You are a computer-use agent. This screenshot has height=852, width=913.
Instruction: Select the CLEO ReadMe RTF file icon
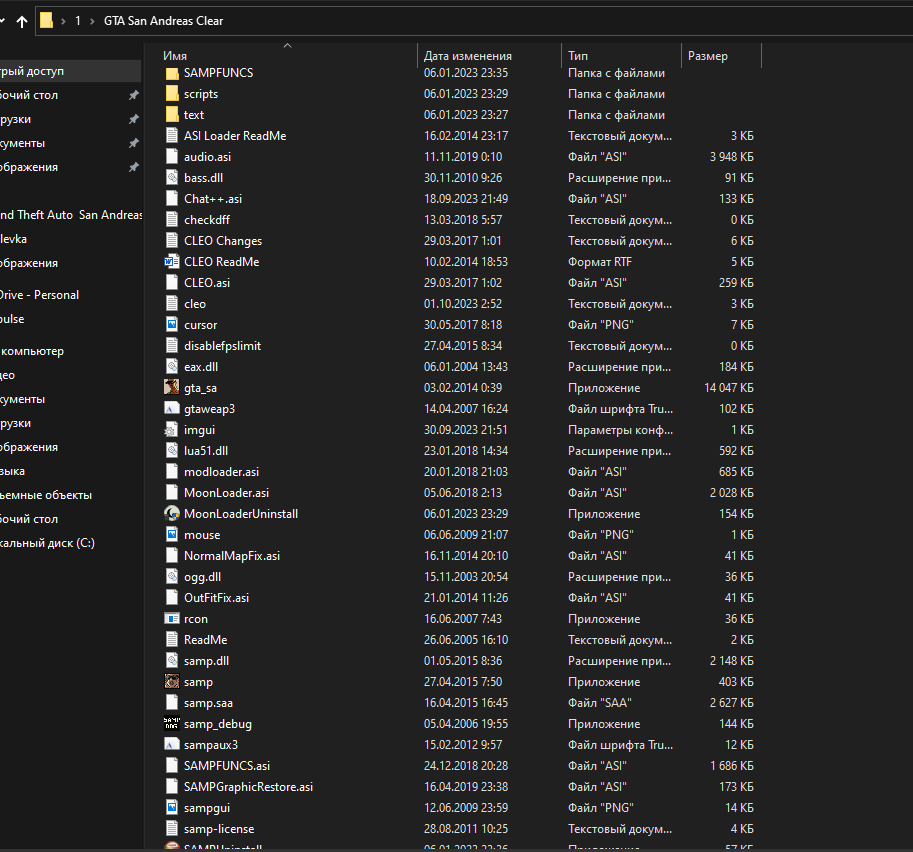[x=172, y=262]
